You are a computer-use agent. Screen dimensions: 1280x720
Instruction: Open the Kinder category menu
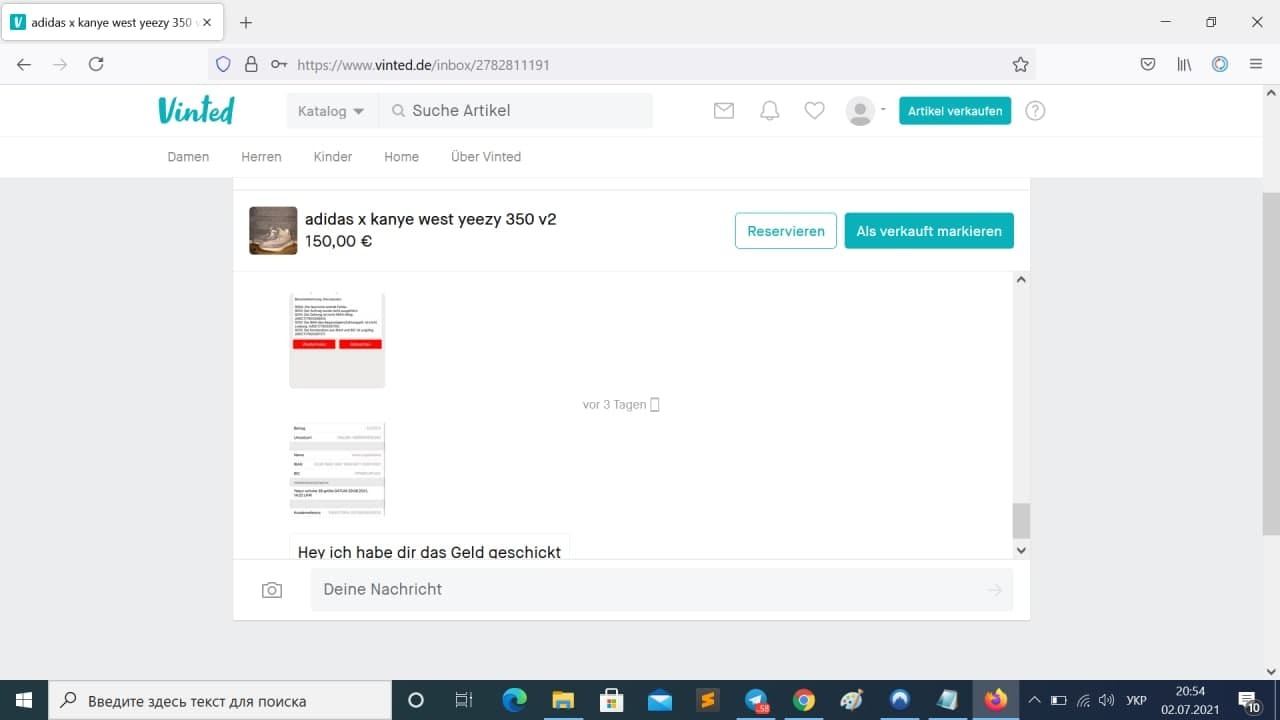pos(333,157)
